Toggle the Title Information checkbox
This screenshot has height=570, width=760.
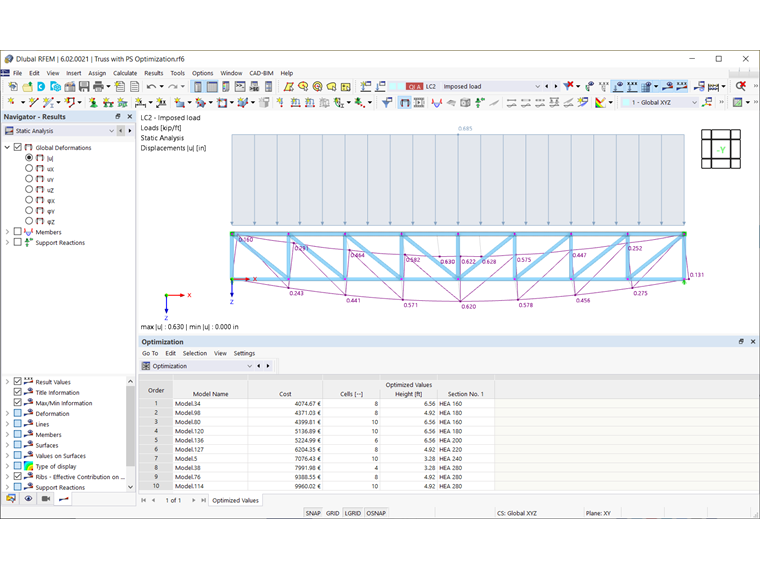point(18,392)
